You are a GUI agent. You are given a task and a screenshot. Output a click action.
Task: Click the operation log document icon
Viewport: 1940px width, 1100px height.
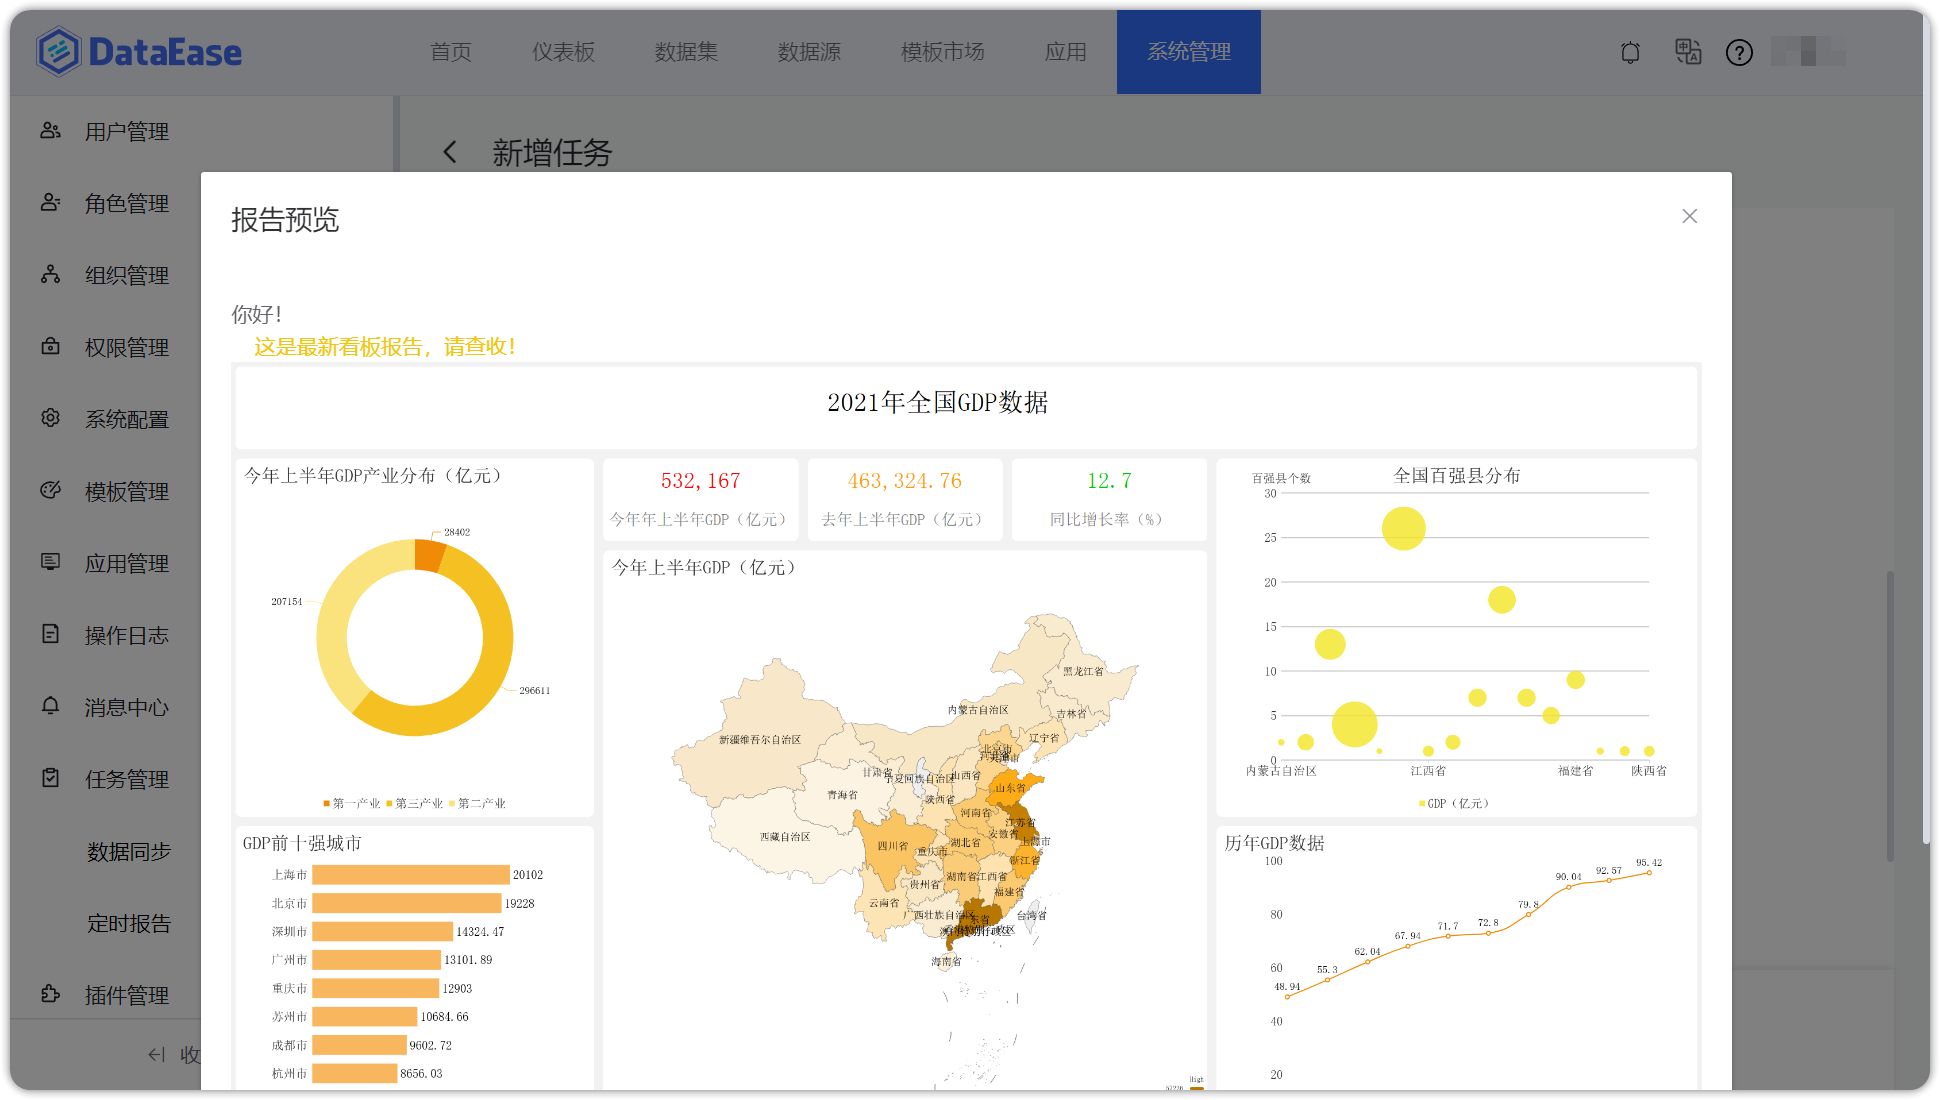[x=50, y=635]
